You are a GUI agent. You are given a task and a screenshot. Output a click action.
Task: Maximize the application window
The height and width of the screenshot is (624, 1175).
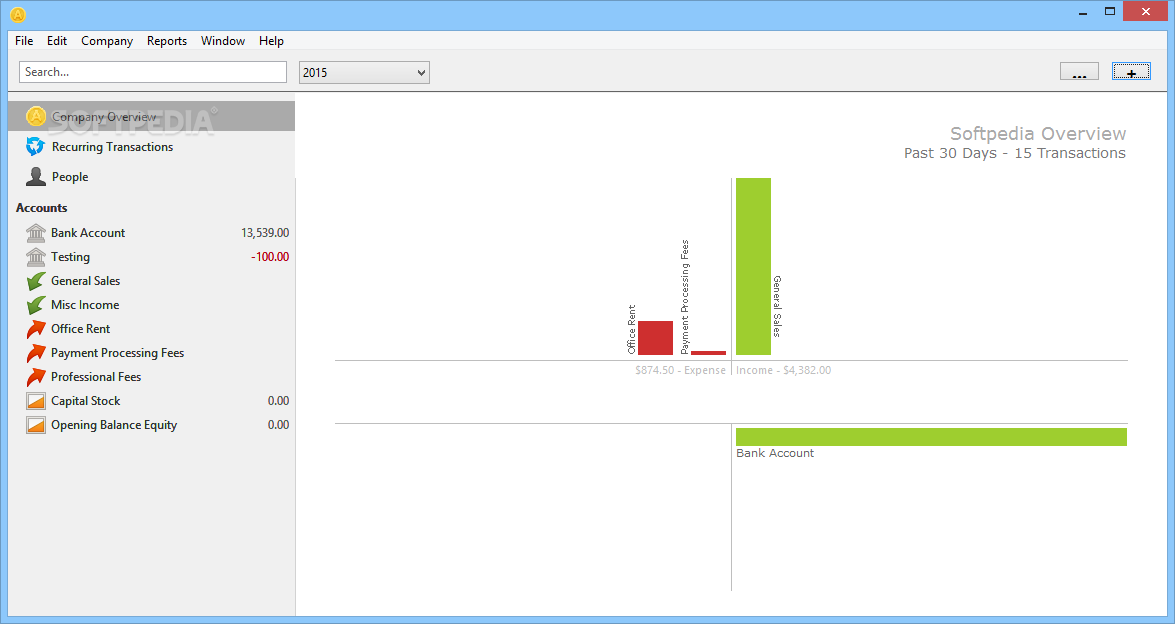tap(1110, 11)
